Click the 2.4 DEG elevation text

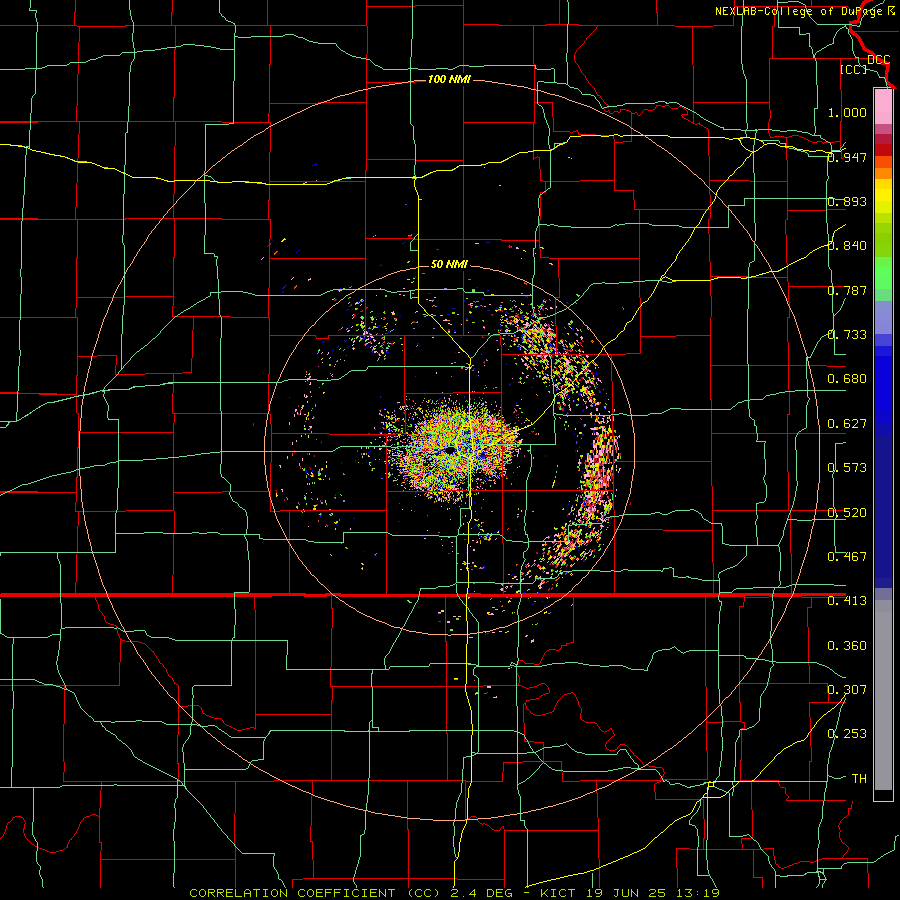click(x=482, y=893)
